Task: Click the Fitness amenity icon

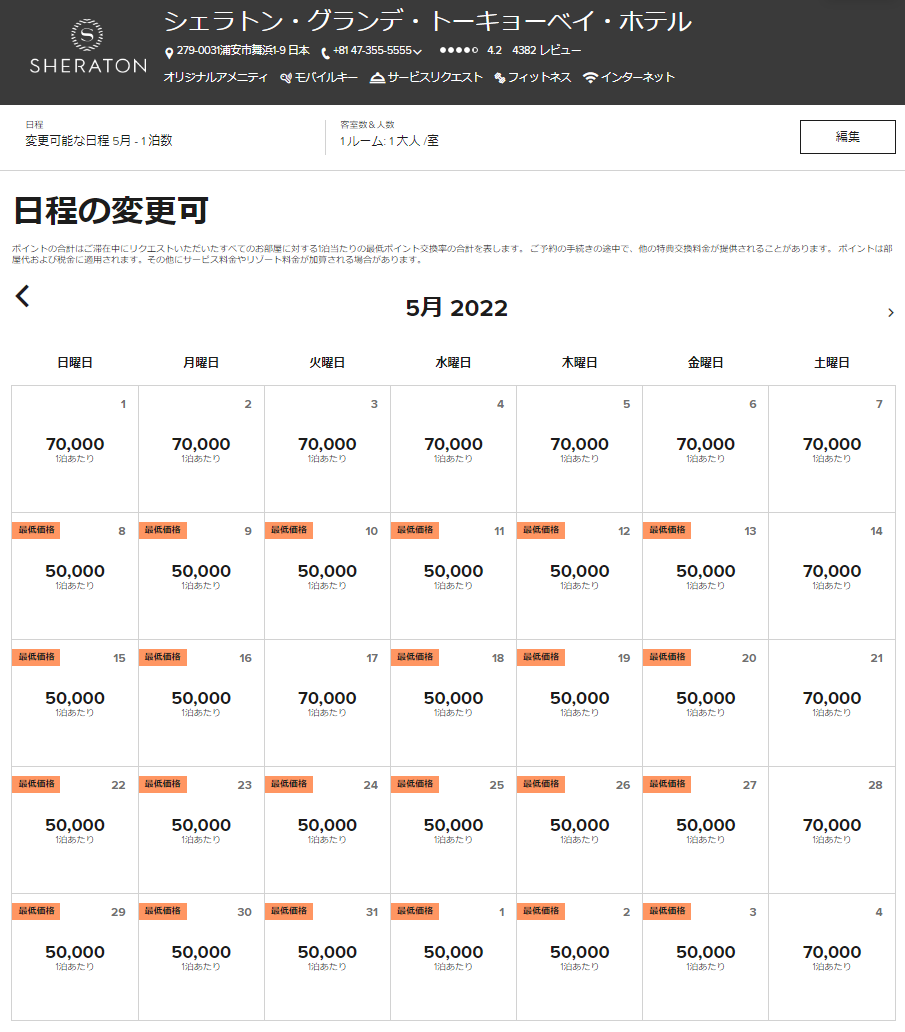Action: click(500, 78)
